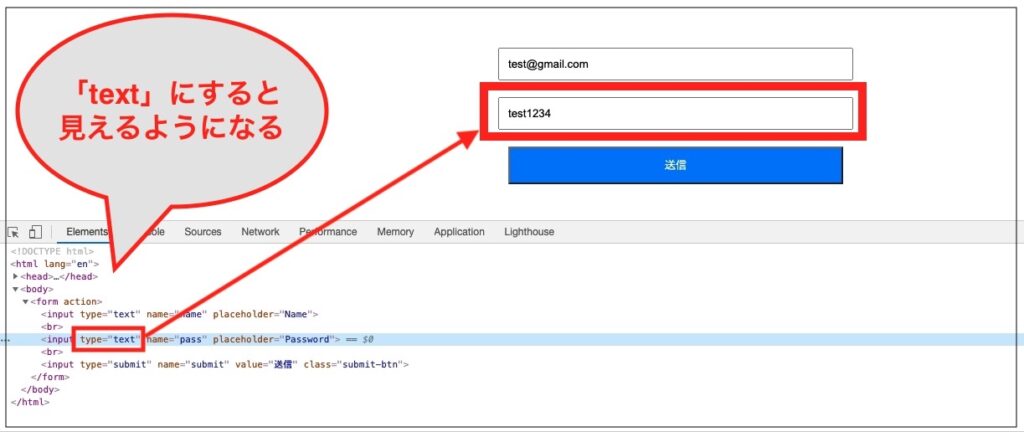
Task: Open the Performance tab
Action: (328, 232)
